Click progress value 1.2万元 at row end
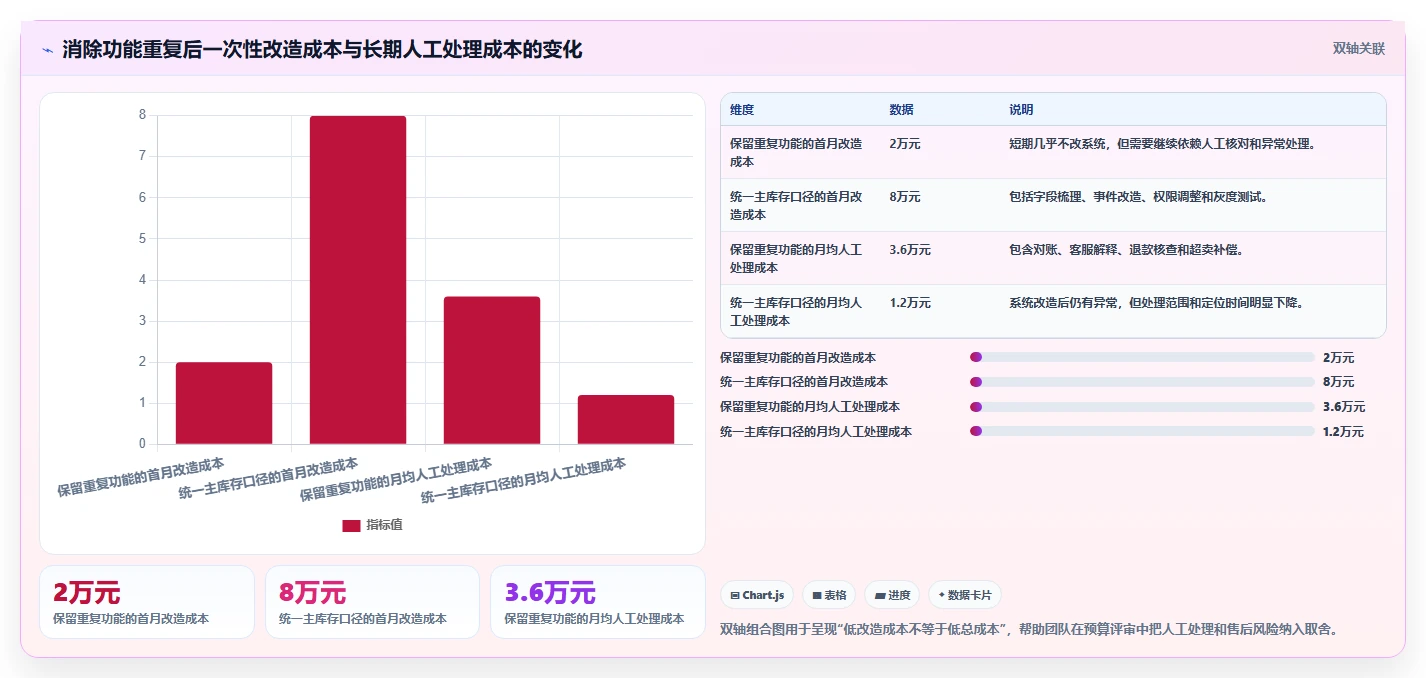 pyautogui.click(x=1344, y=432)
